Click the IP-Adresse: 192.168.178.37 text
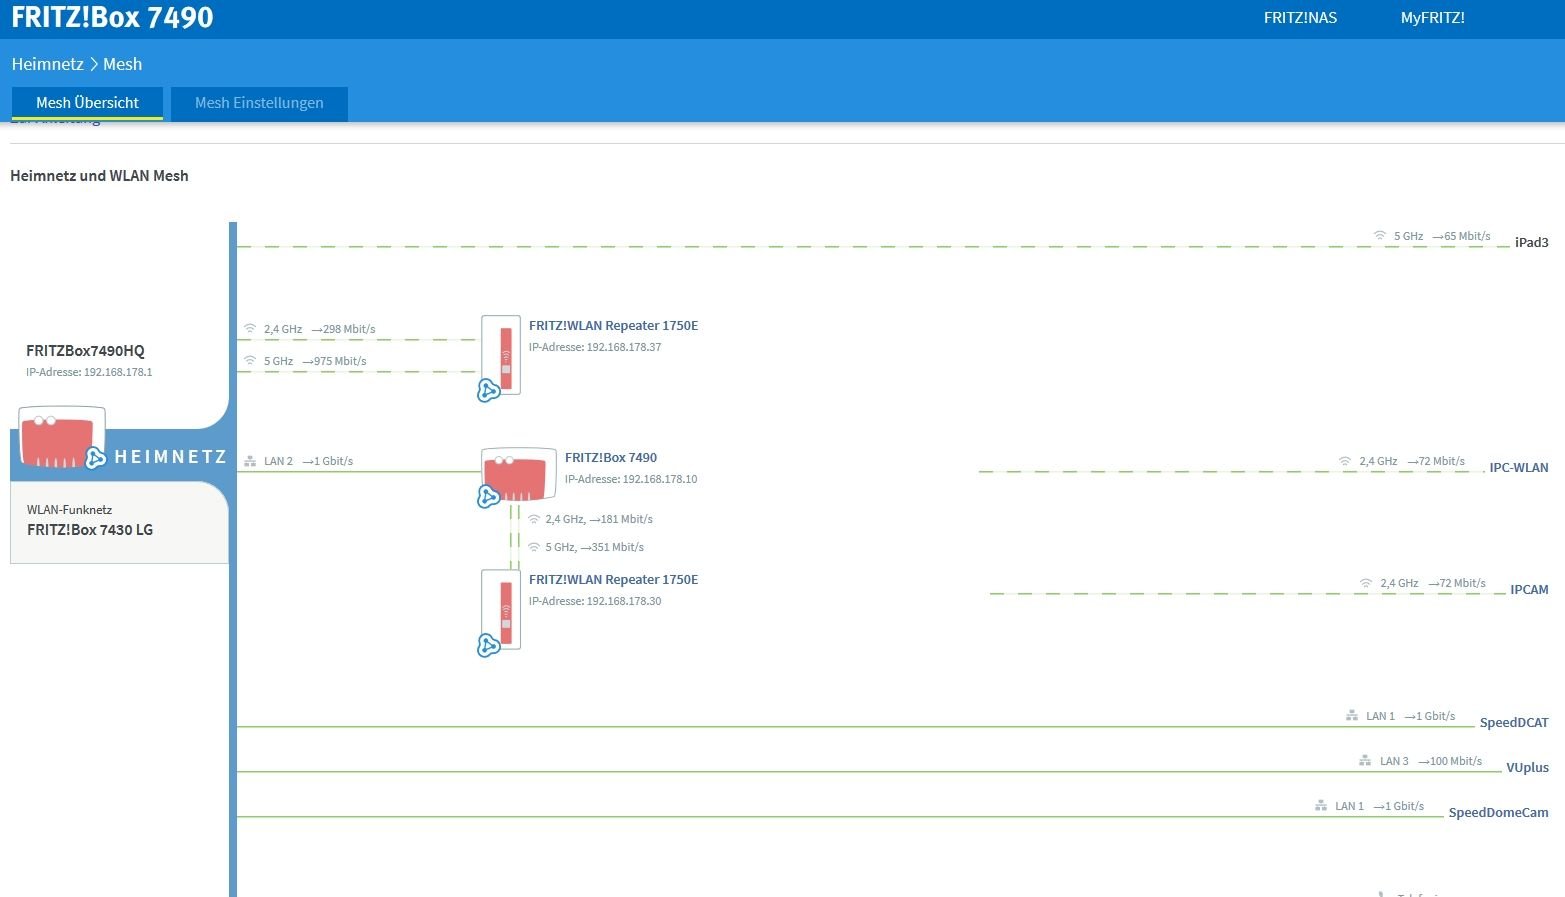The width and height of the screenshot is (1565, 897). click(595, 347)
